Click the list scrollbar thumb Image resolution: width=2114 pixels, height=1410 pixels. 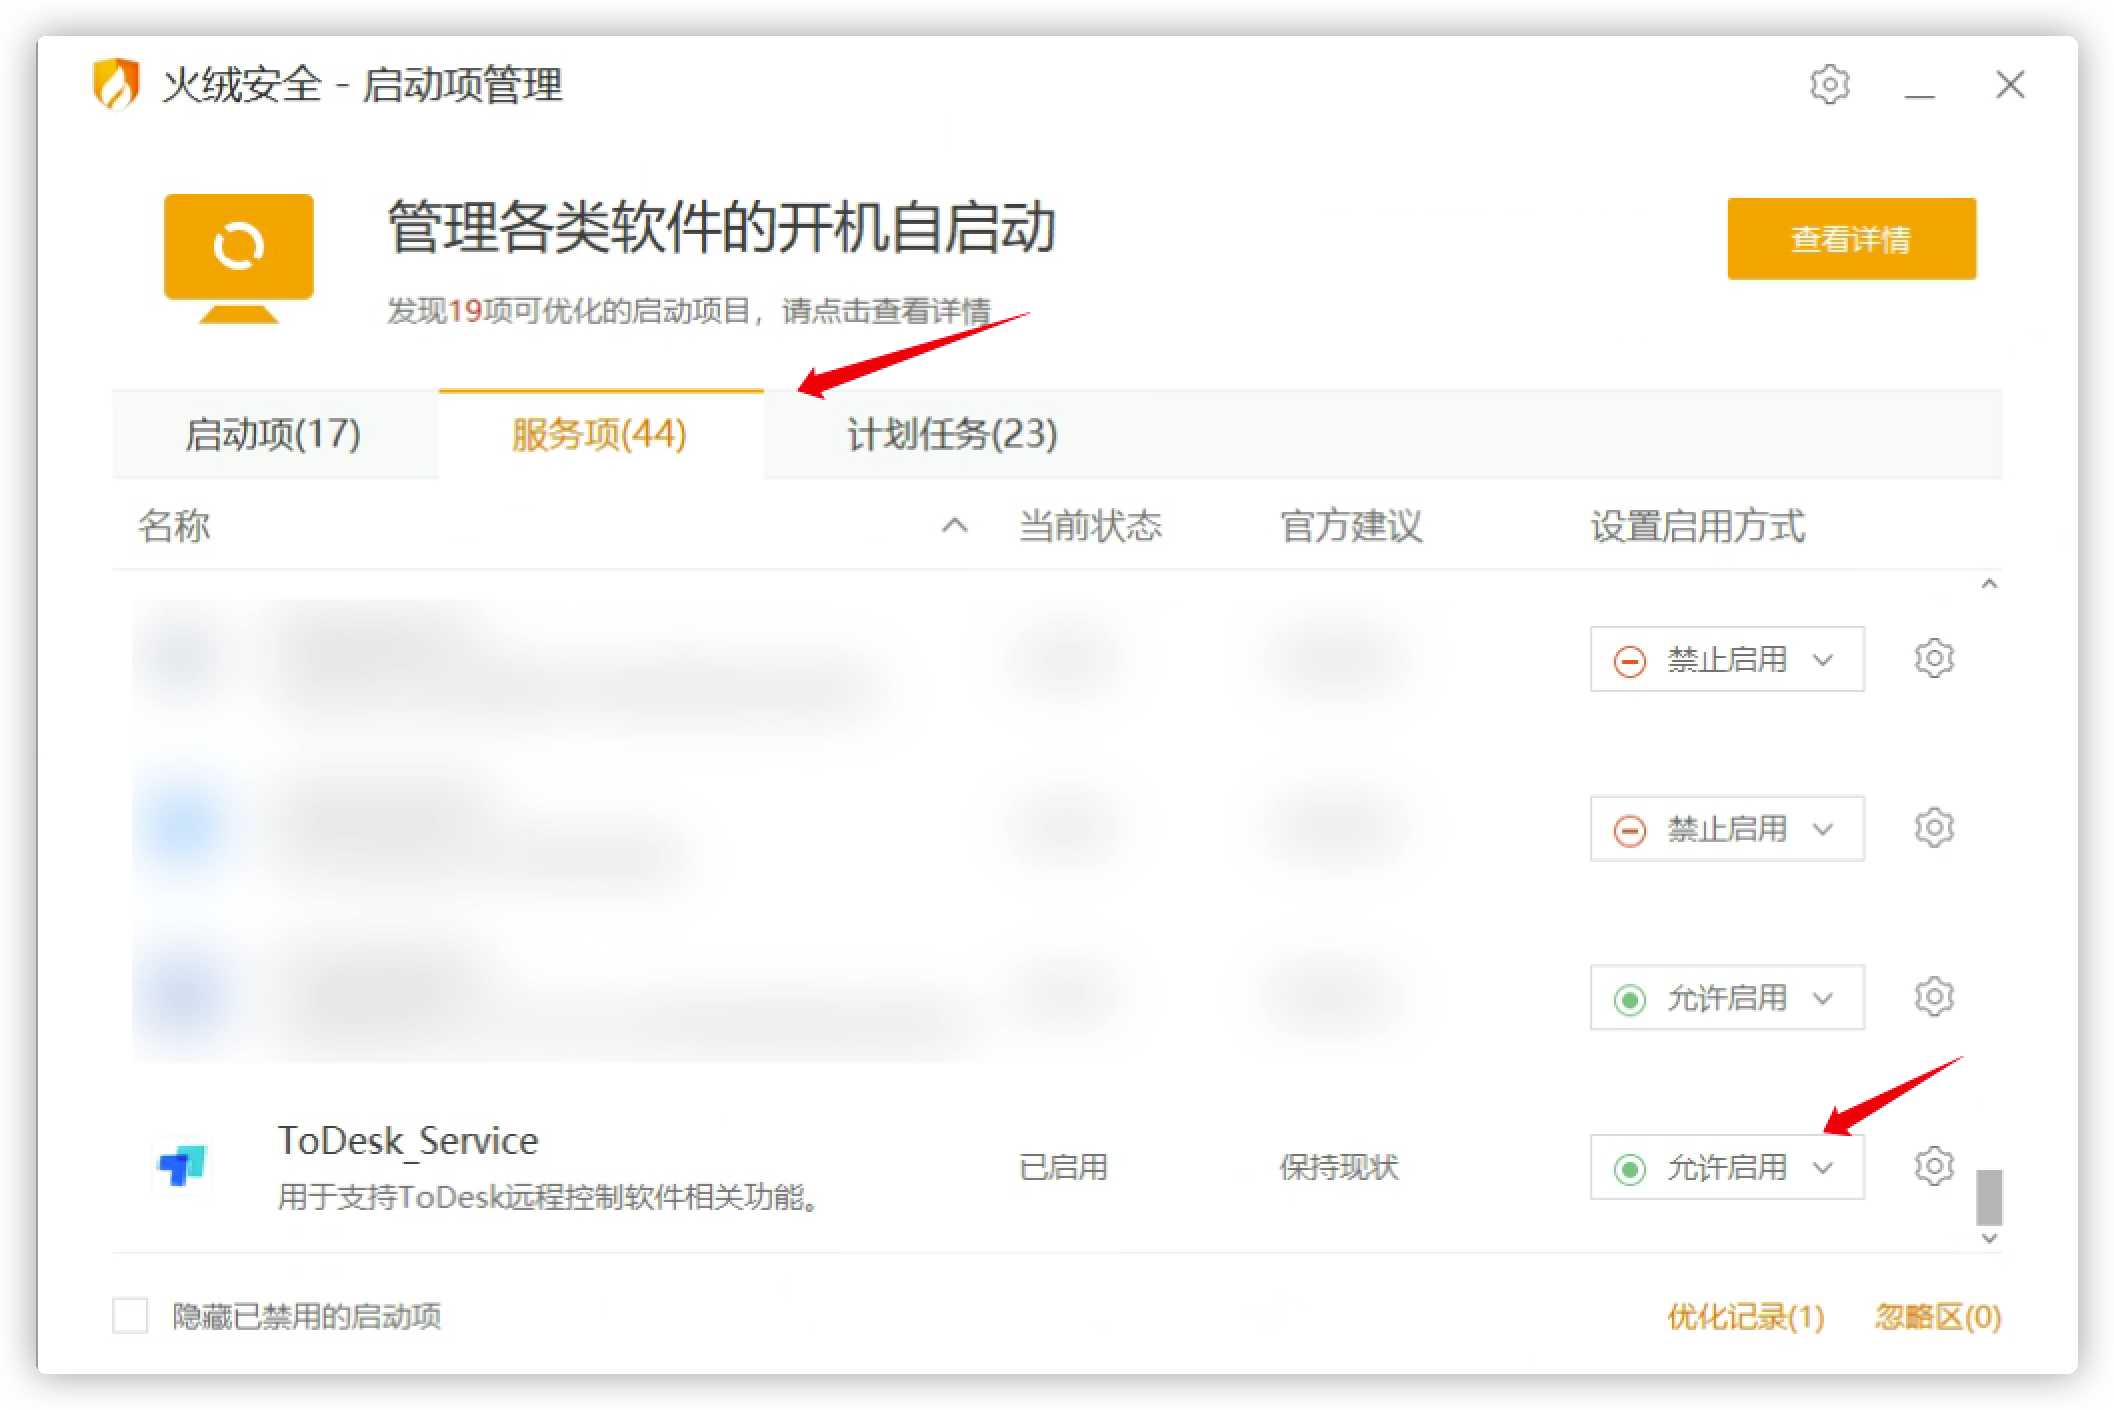(x=1988, y=1197)
